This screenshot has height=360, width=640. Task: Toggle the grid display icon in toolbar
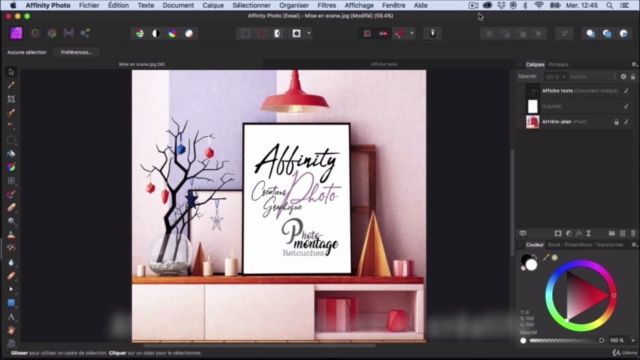click(x=367, y=33)
